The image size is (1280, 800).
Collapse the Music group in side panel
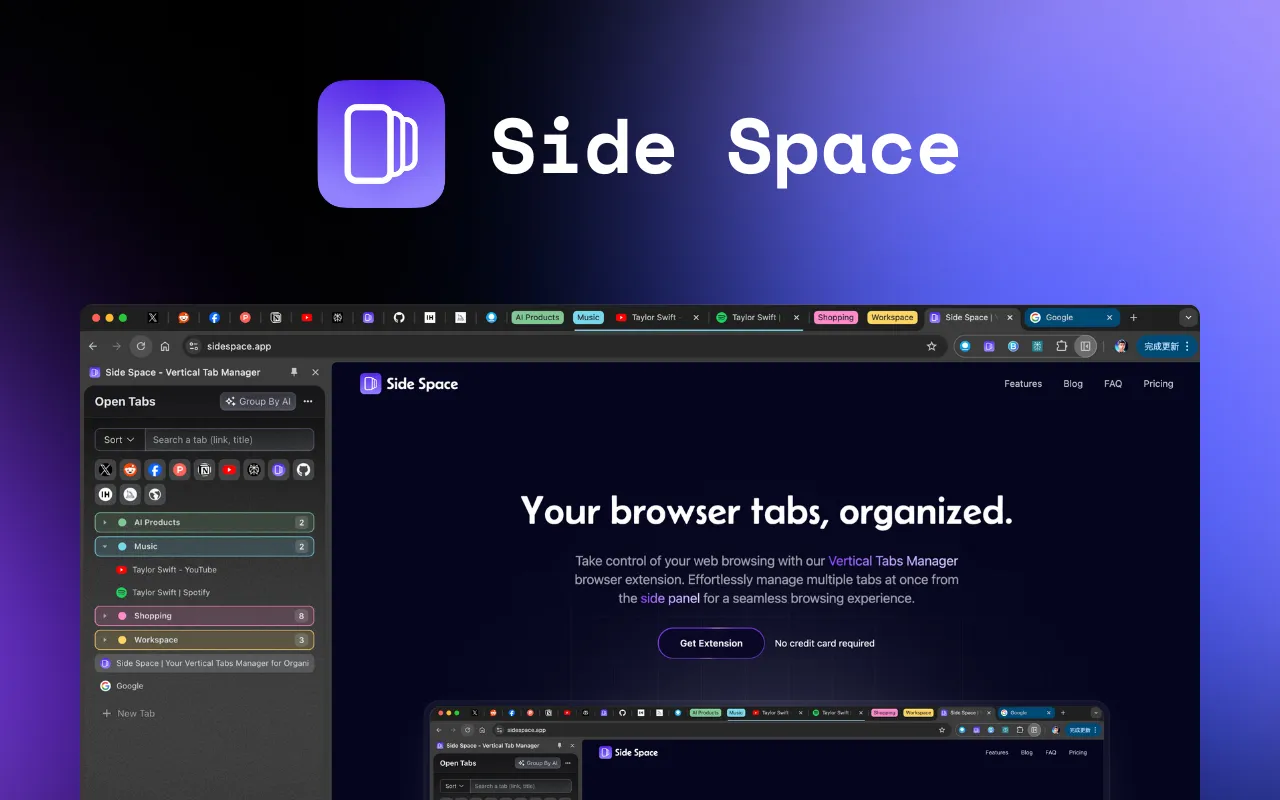(x=105, y=546)
